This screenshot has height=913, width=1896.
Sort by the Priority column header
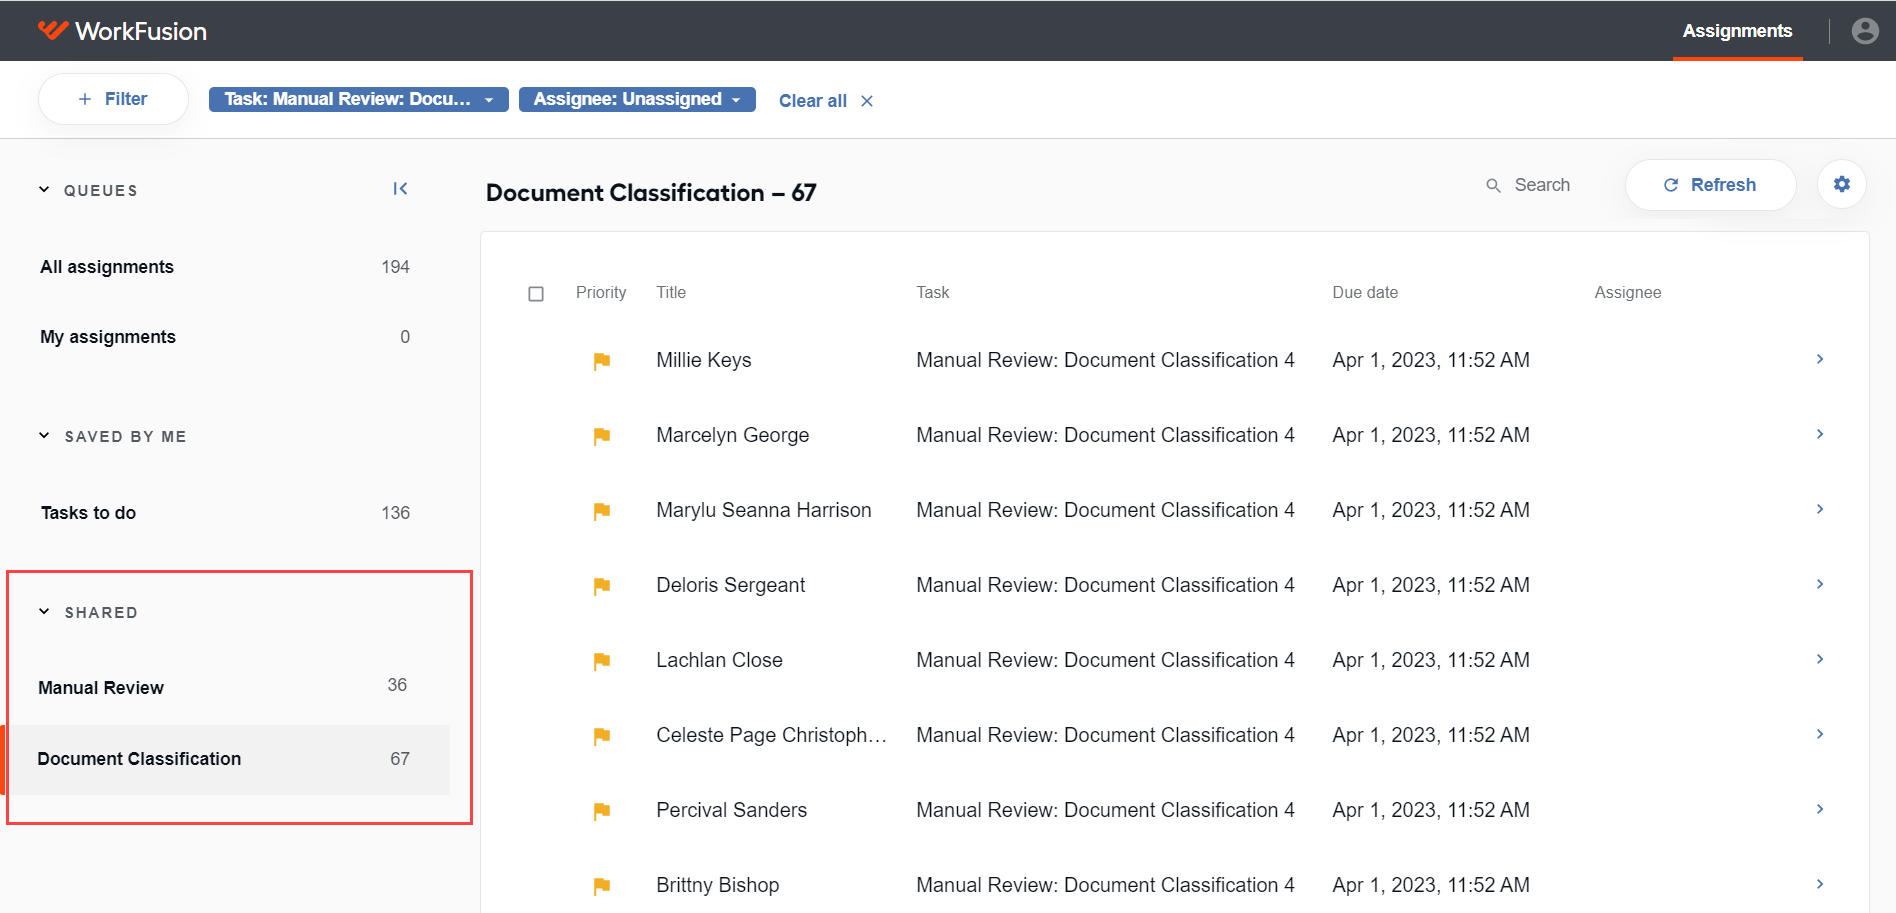[601, 293]
